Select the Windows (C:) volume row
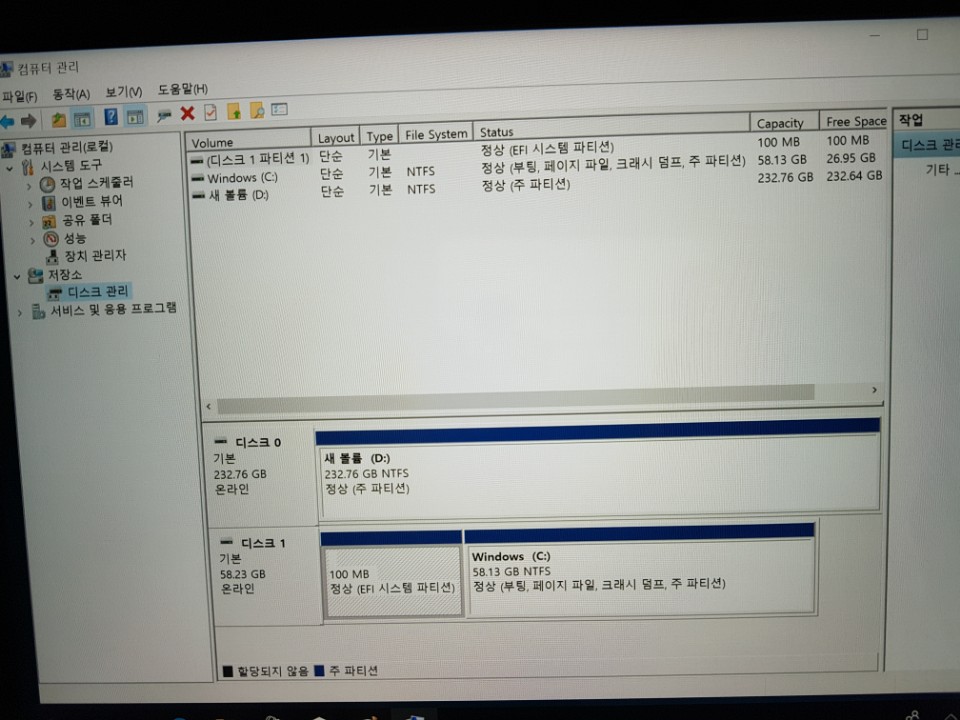 241,178
